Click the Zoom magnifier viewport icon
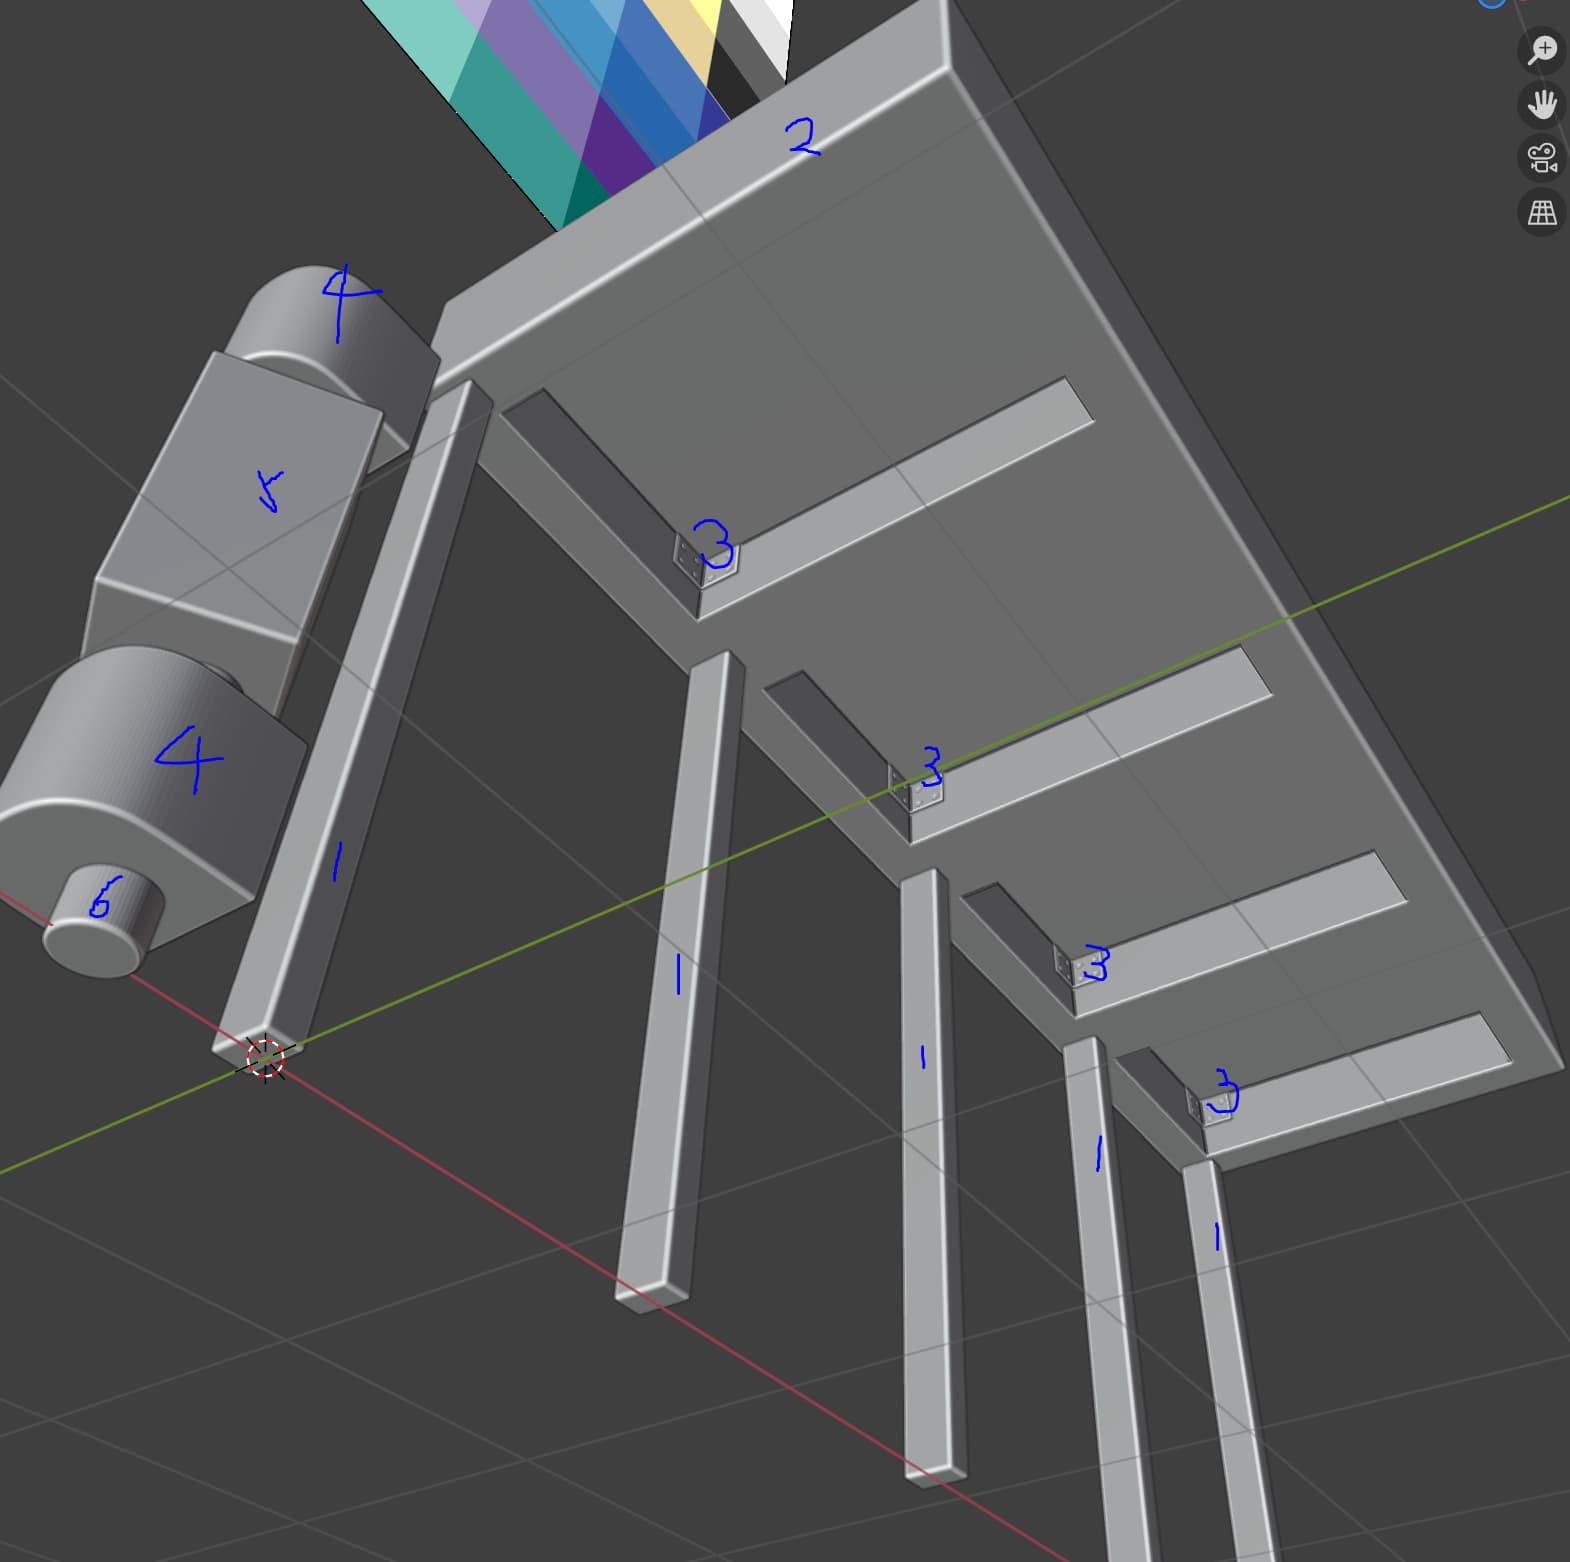Image resolution: width=1570 pixels, height=1562 pixels. [x=1542, y=50]
